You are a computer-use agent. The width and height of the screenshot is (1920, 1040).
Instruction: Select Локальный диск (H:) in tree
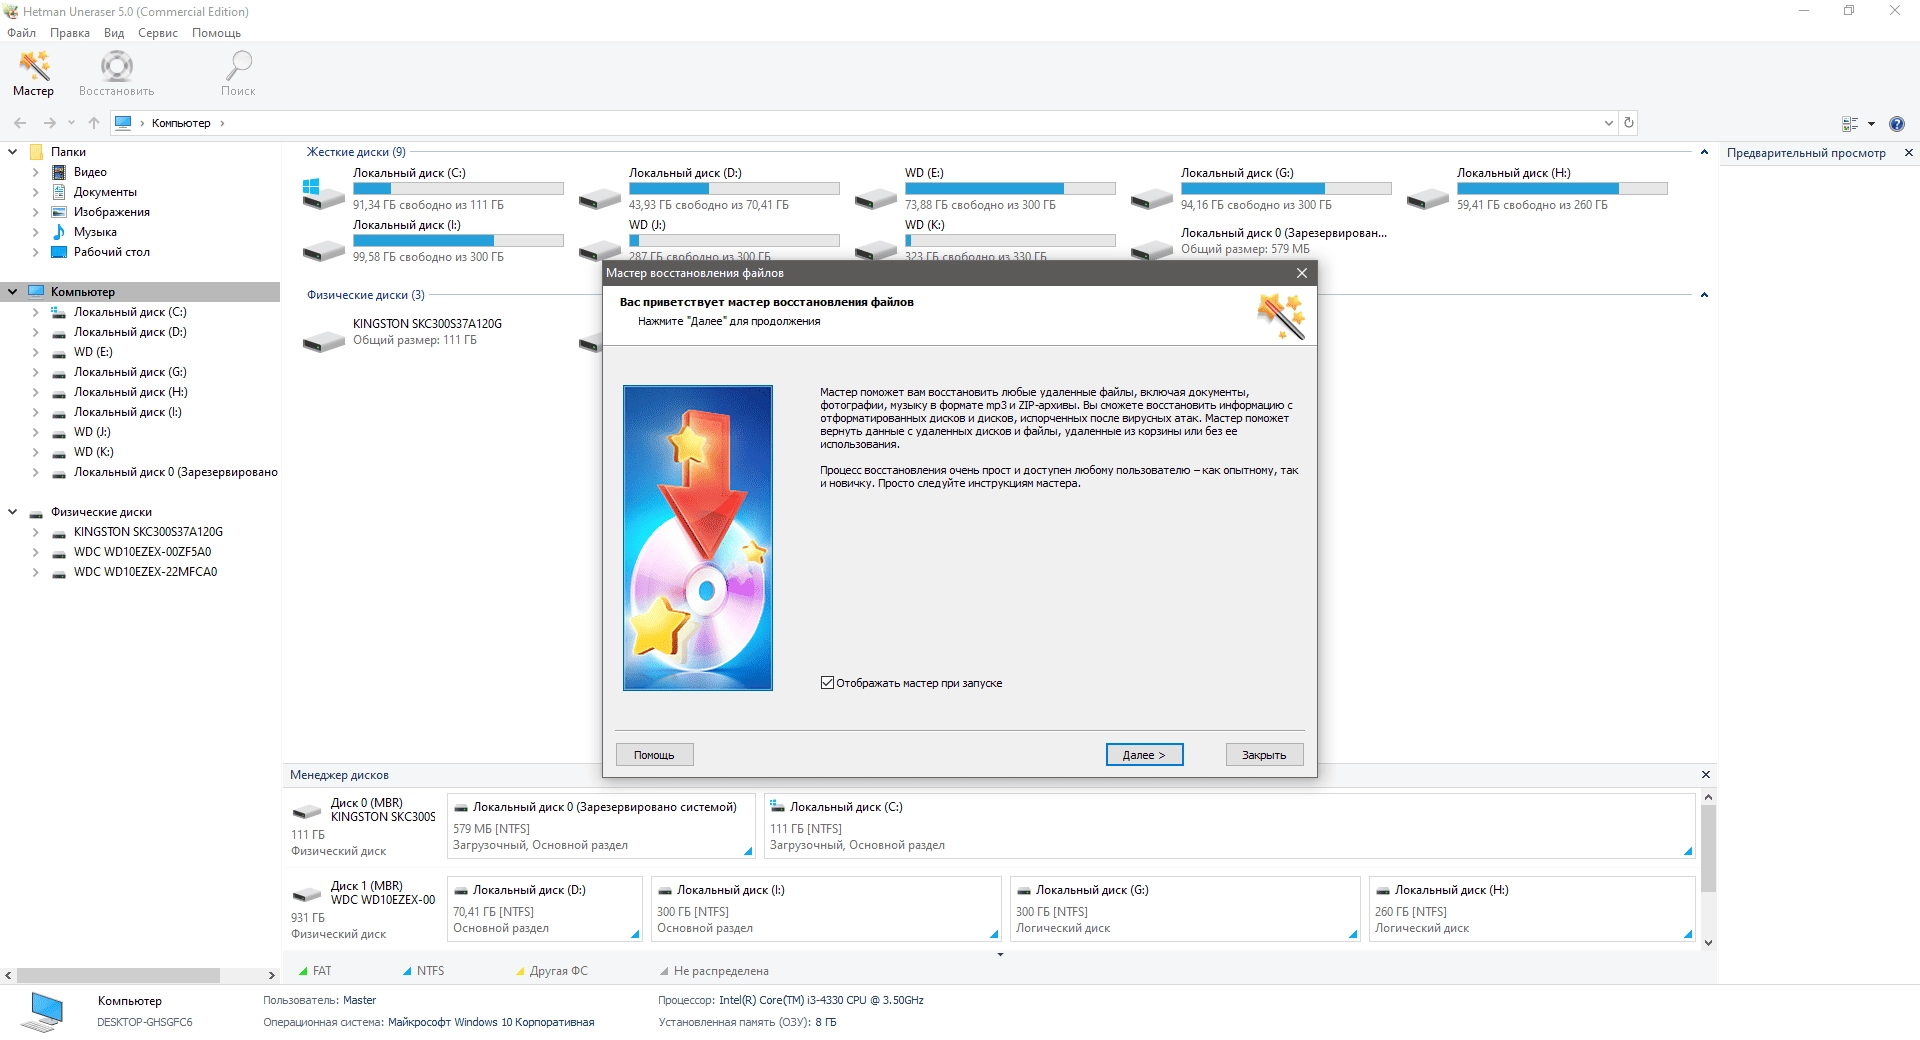coord(130,392)
